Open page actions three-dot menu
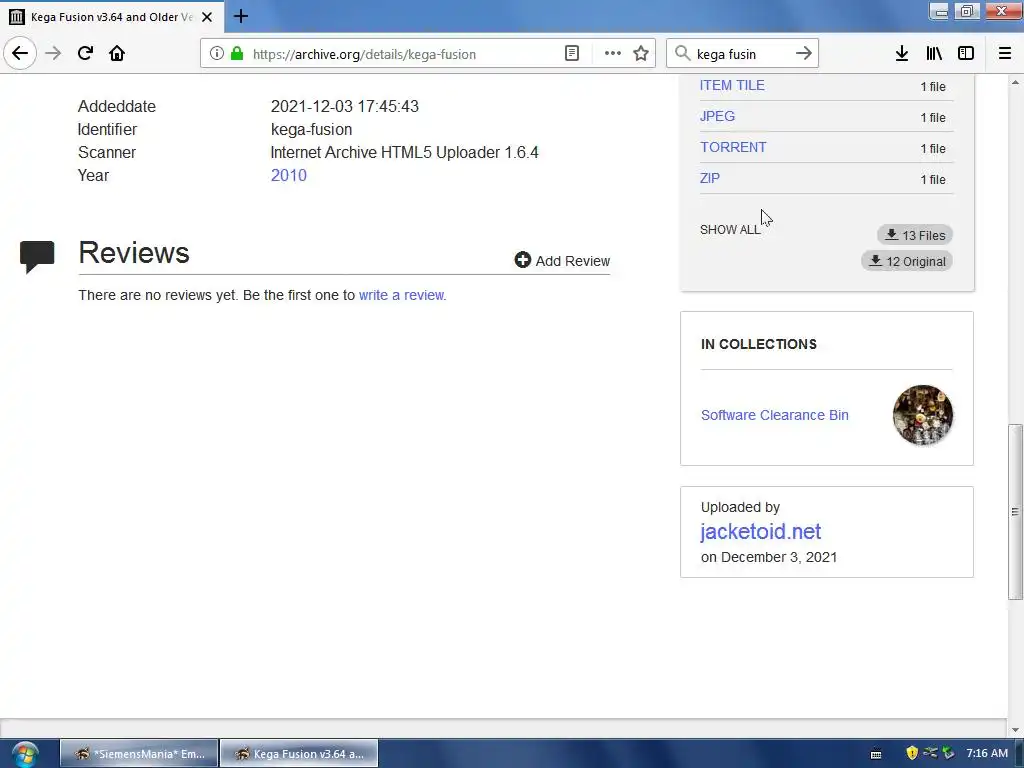The height and width of the screenshot is (768, 1024). pos(613,54)
